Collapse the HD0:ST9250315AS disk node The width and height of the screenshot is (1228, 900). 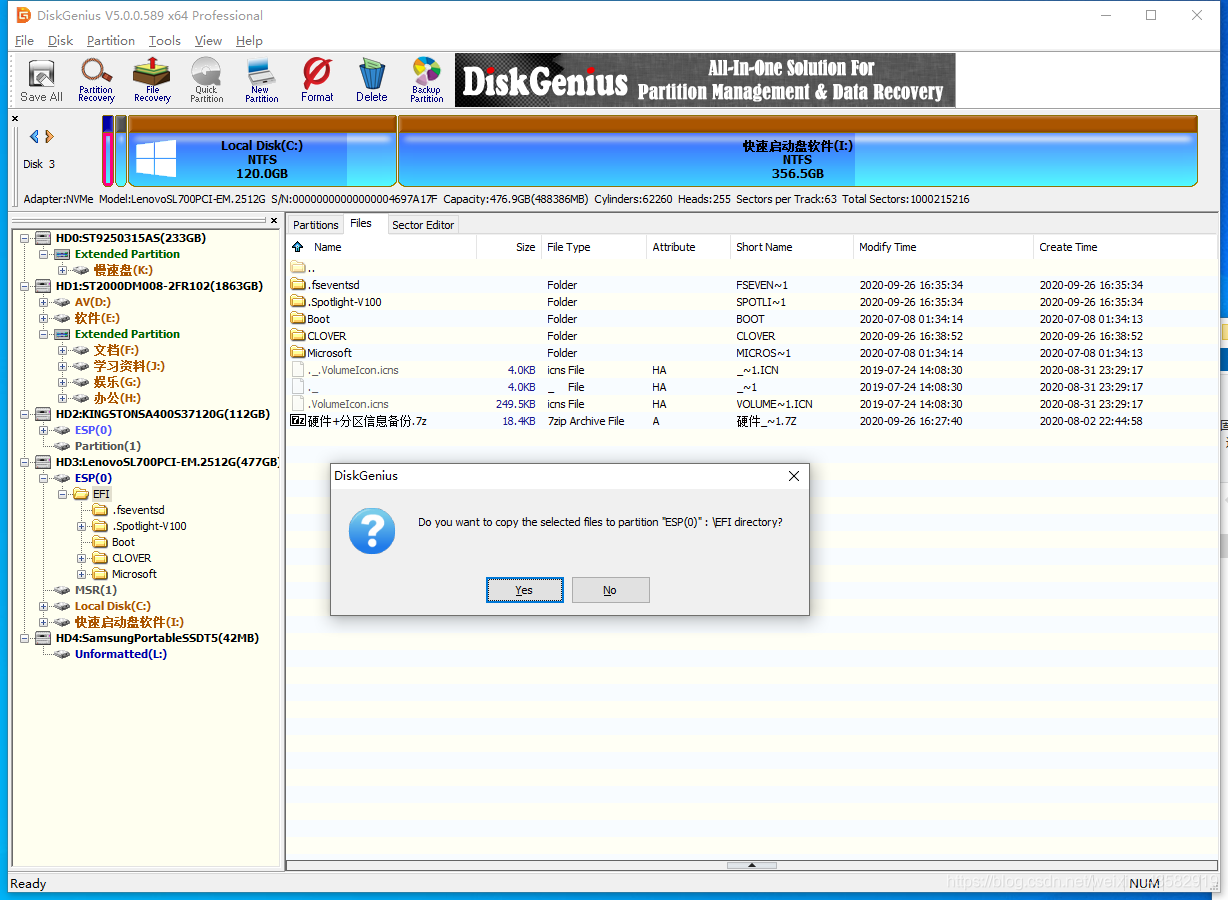pos(24,238)
